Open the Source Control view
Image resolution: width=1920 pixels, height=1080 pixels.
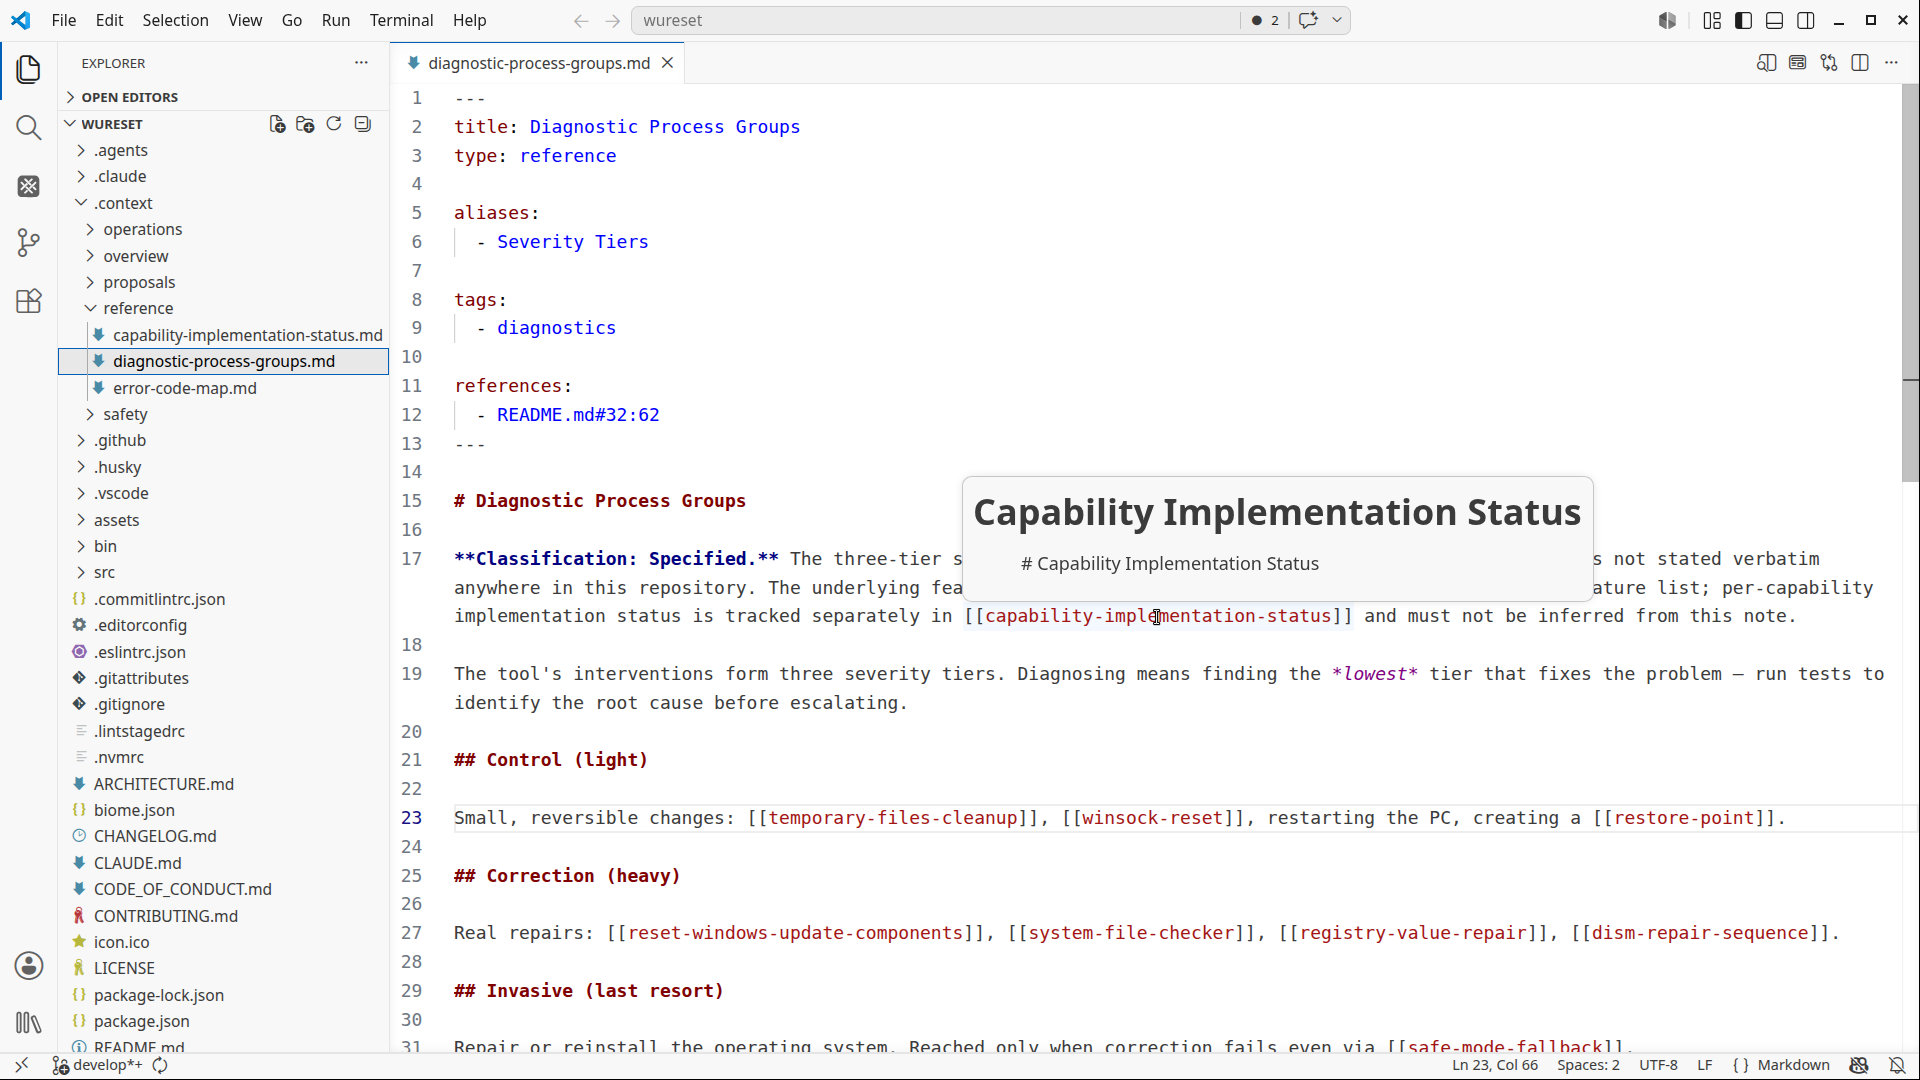29,243
